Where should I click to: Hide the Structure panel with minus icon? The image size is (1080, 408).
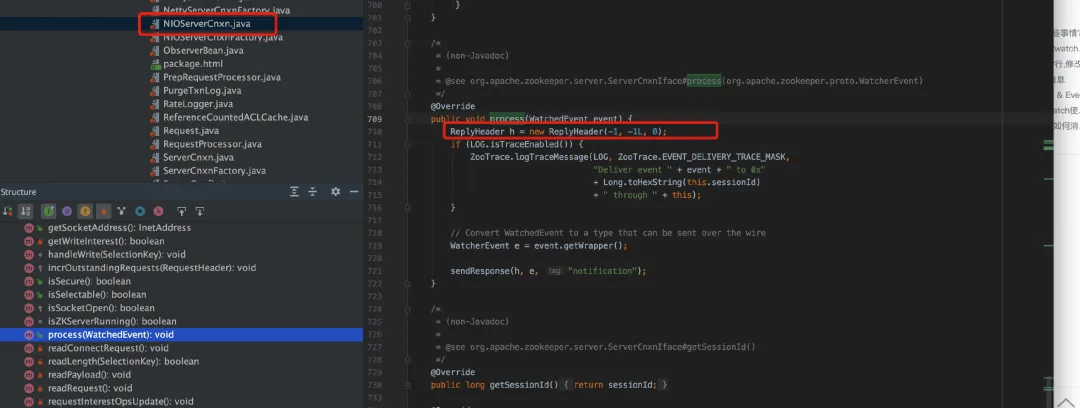[x=353, y=192]
